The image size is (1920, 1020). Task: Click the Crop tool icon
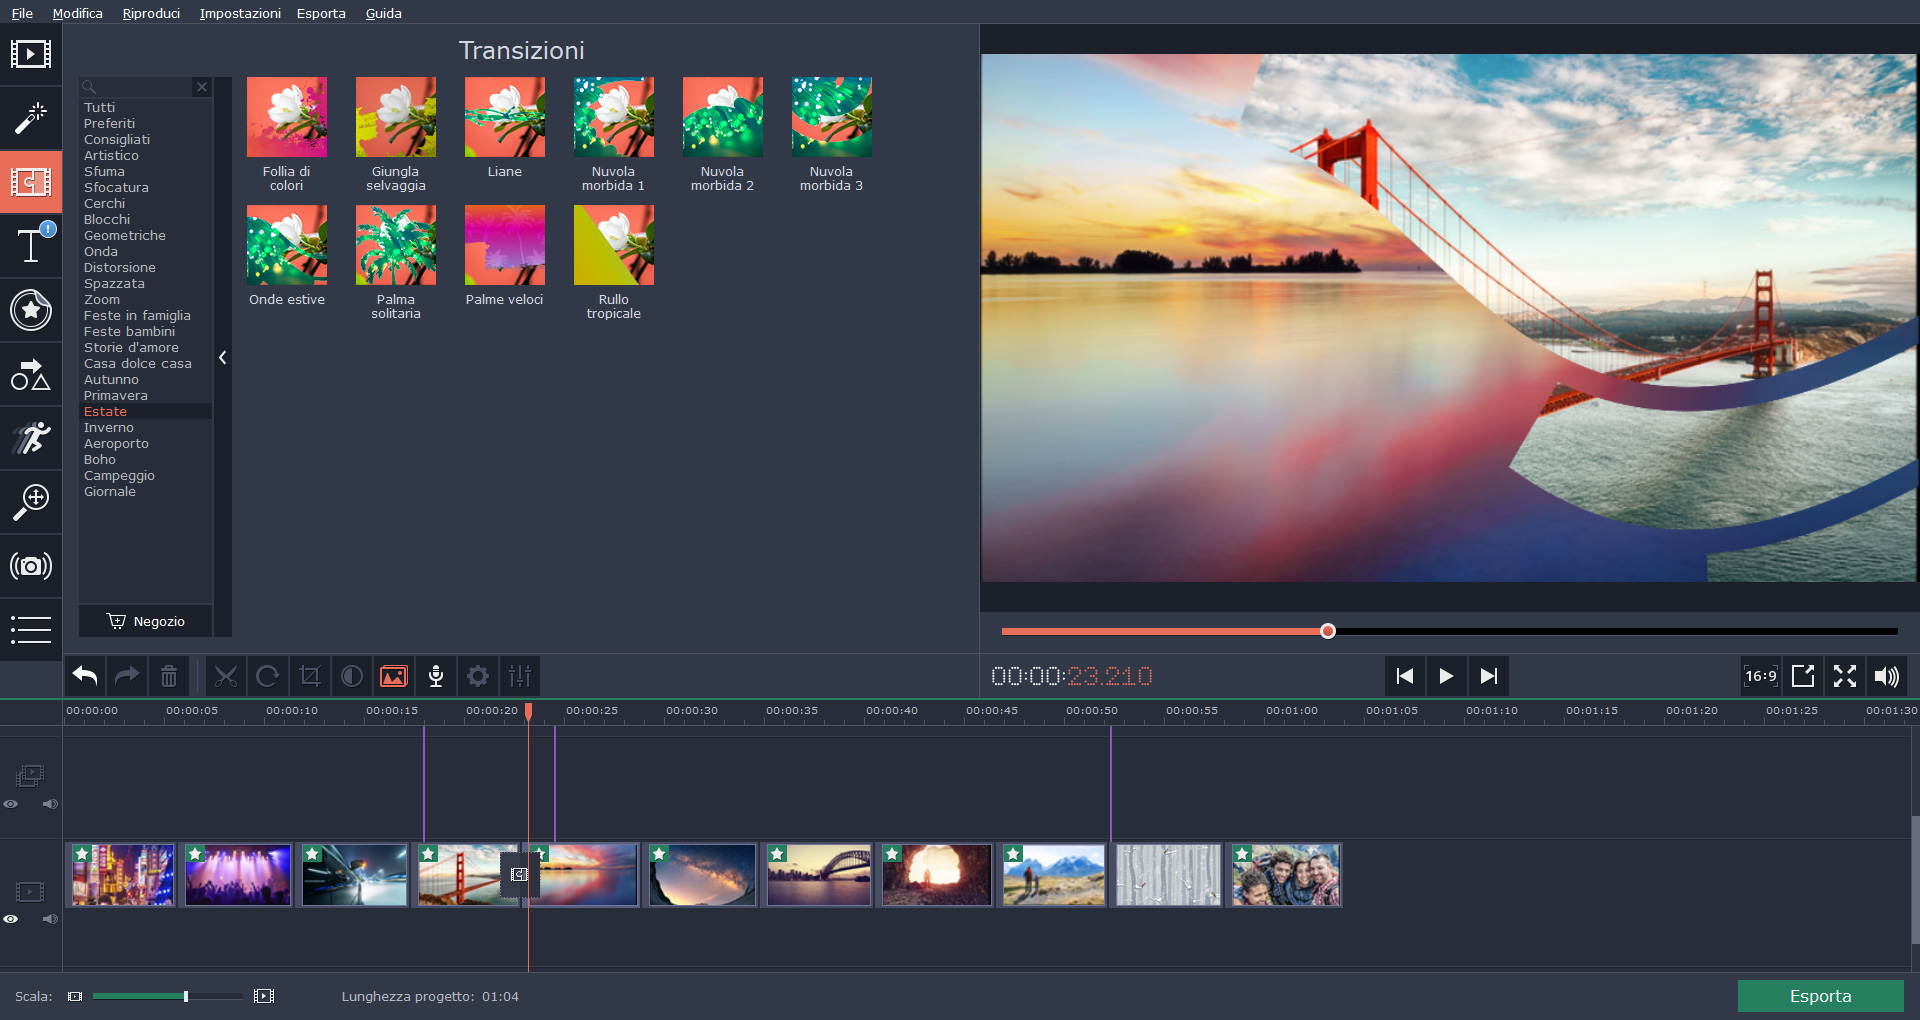[x=310, y=677]
